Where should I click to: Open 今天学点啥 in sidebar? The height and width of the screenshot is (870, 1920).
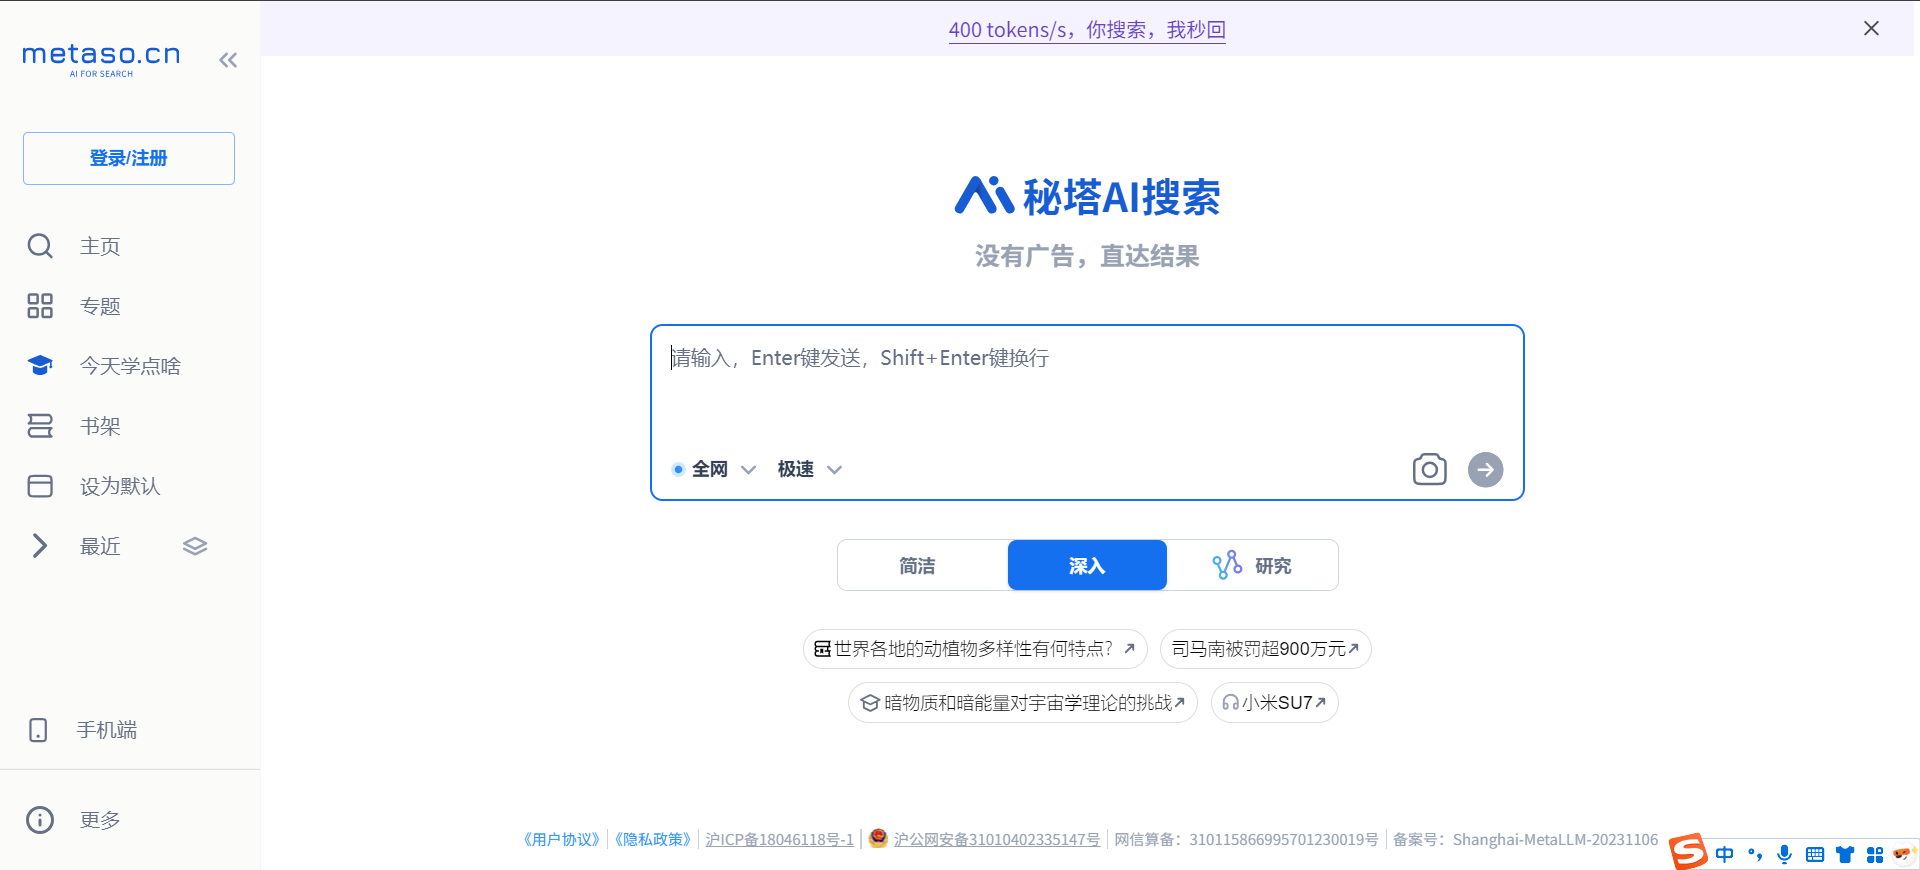[130, 366]
